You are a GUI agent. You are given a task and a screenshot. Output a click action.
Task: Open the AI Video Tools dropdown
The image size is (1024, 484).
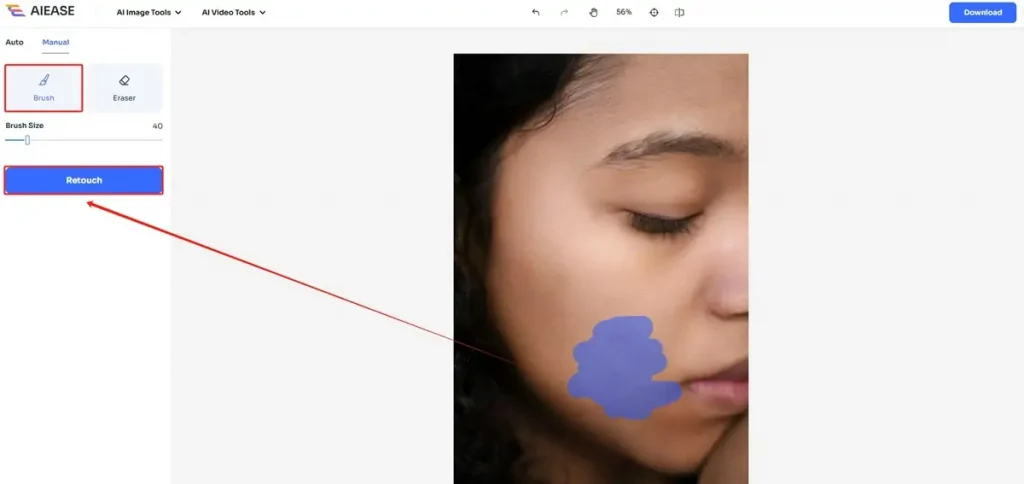coord(233,13)
